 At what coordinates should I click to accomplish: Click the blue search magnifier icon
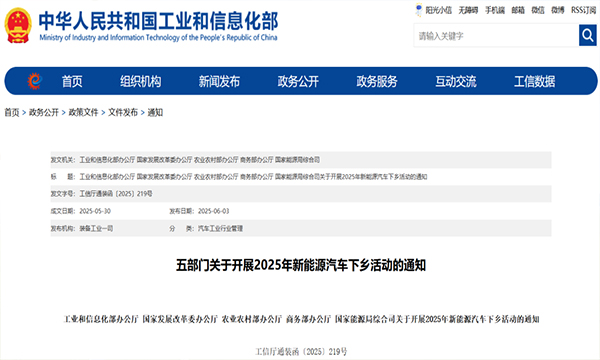coord(587,35)
